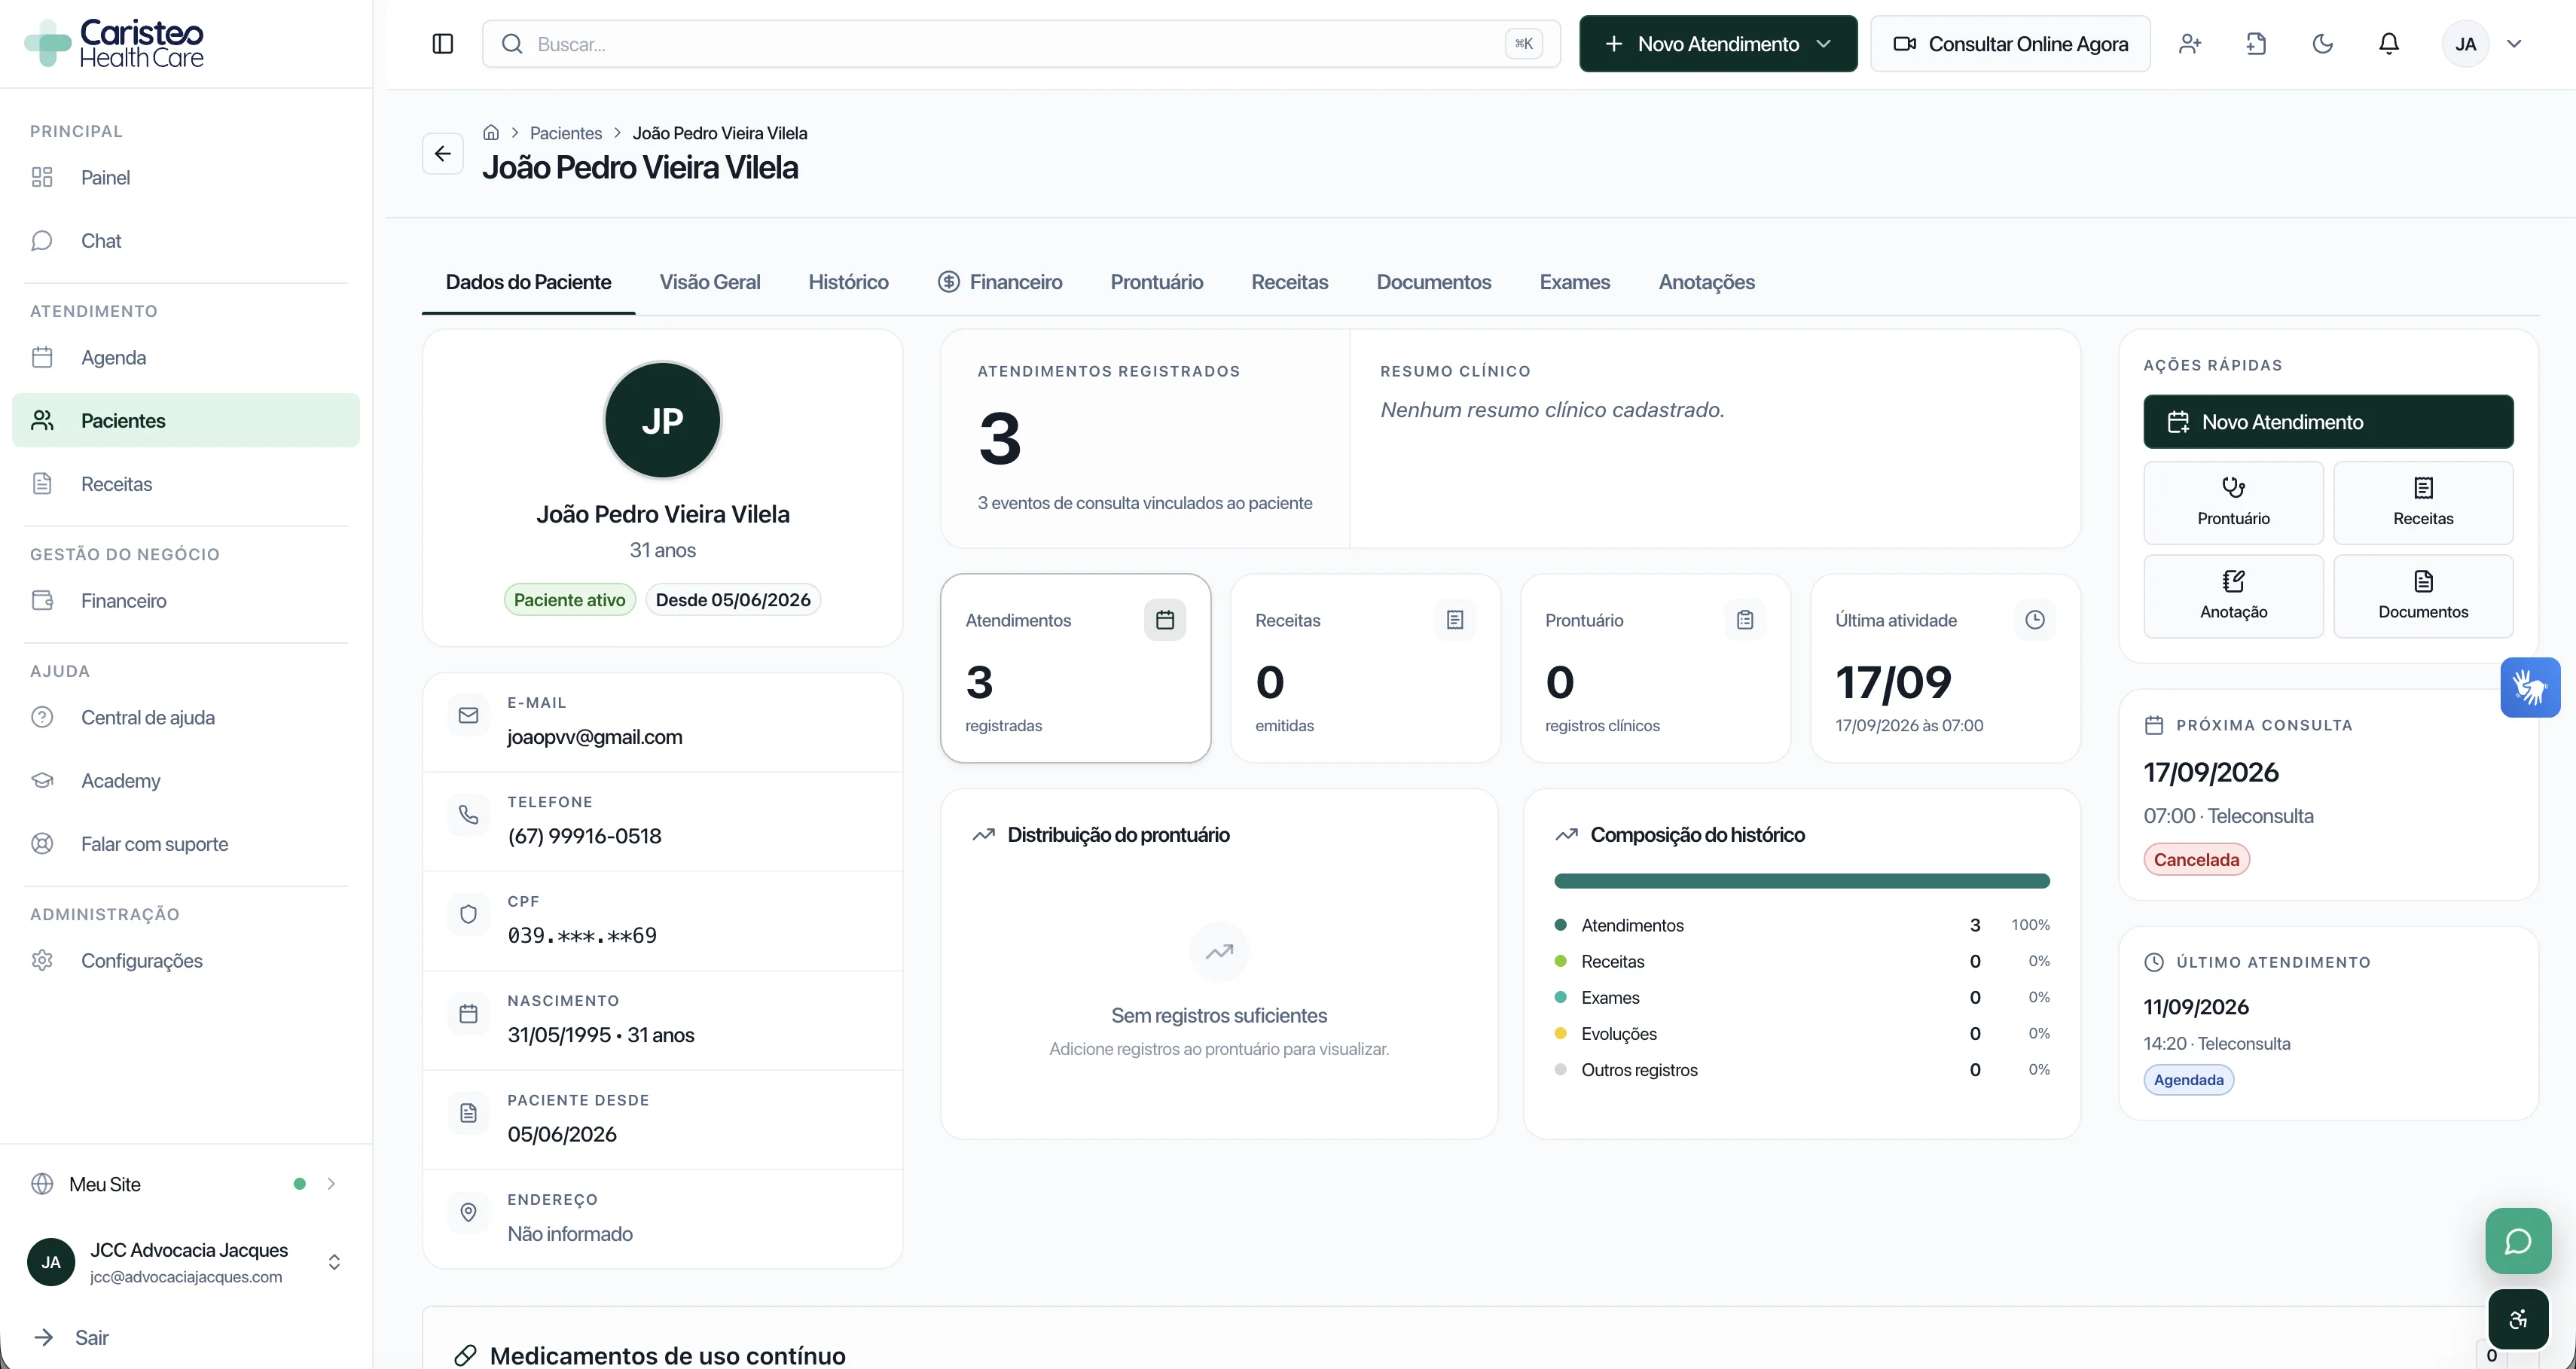Click the clock icon on Última atividade card

2034,620
